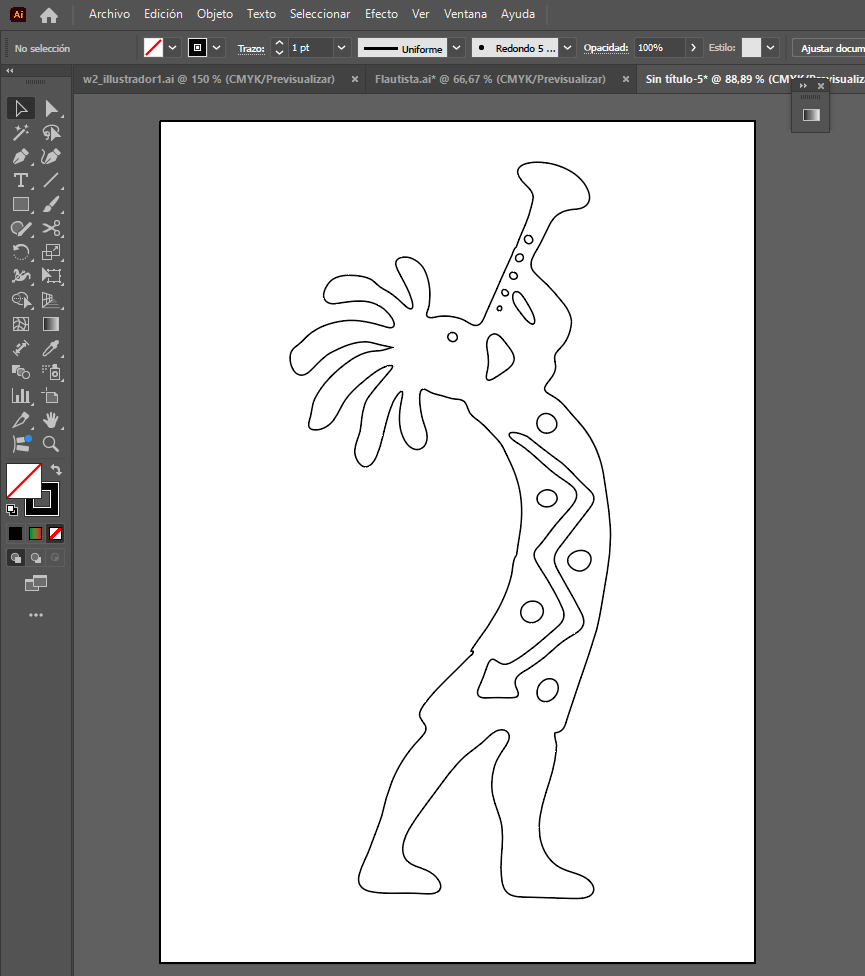The height and width of the screenshot is (976, 865).
Task: Set the fill to None
Action: (x=55, y=533)
